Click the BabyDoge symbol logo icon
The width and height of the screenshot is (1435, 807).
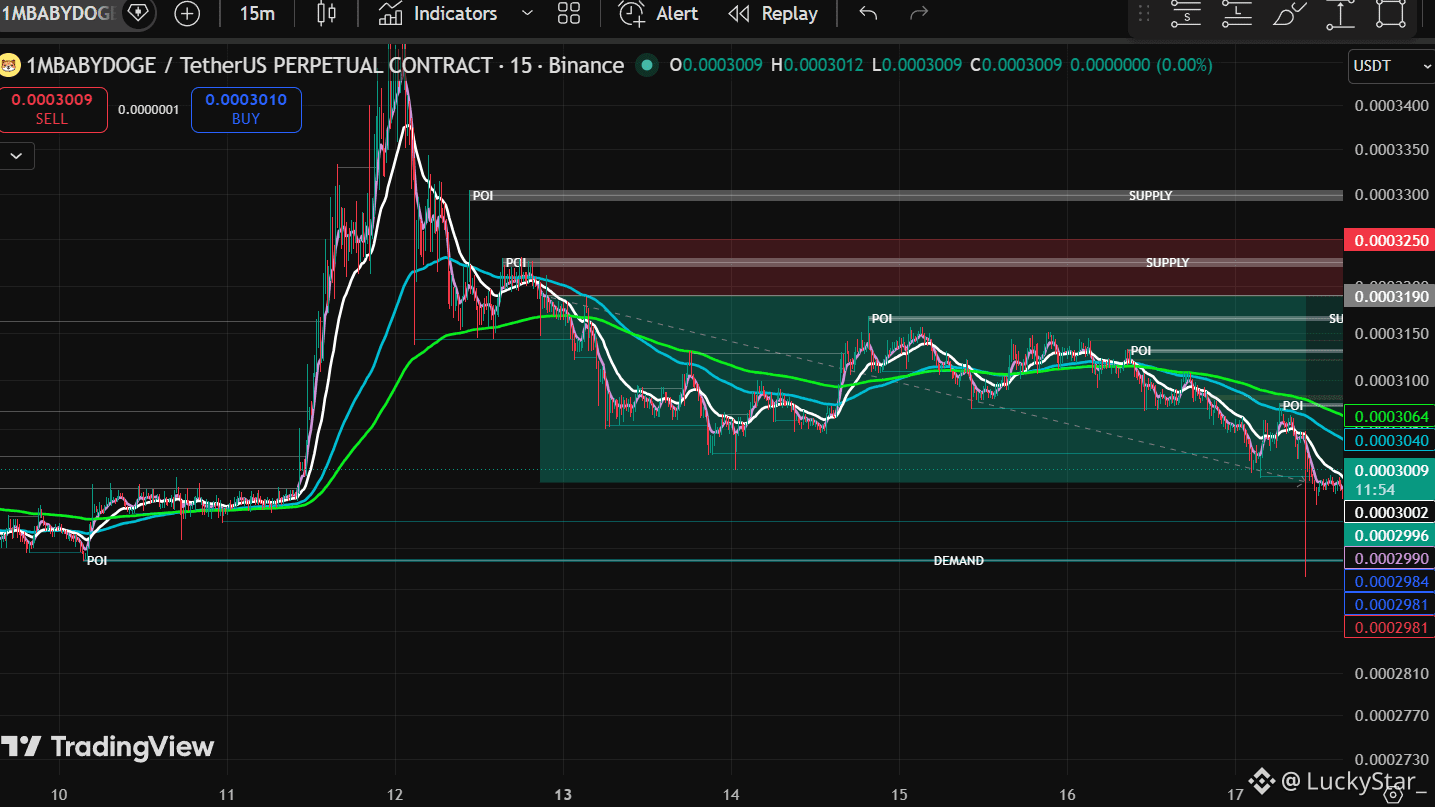tap(10, 66)
